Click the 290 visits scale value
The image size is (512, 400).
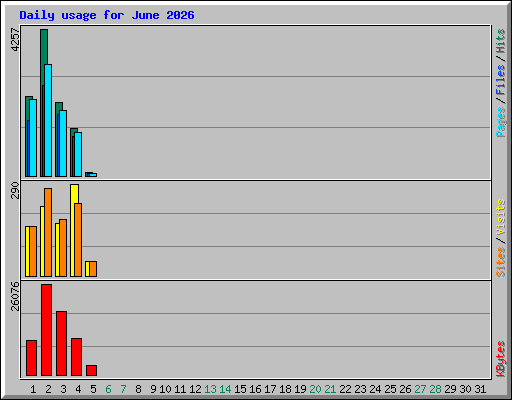point(15,190)
